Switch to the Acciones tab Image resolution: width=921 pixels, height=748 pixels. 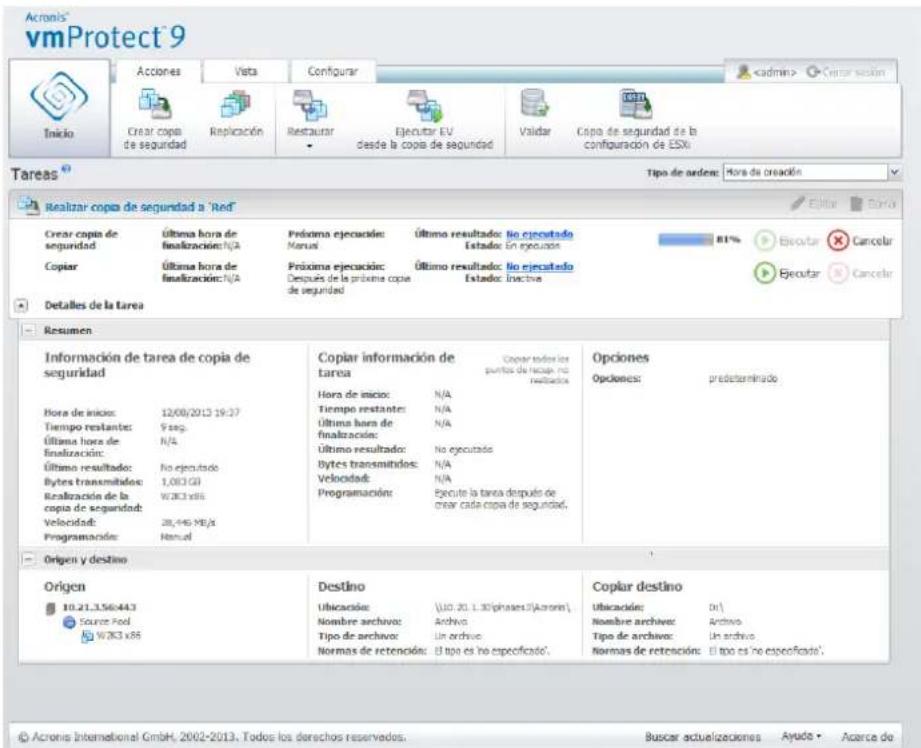click(x=159, y=71)
